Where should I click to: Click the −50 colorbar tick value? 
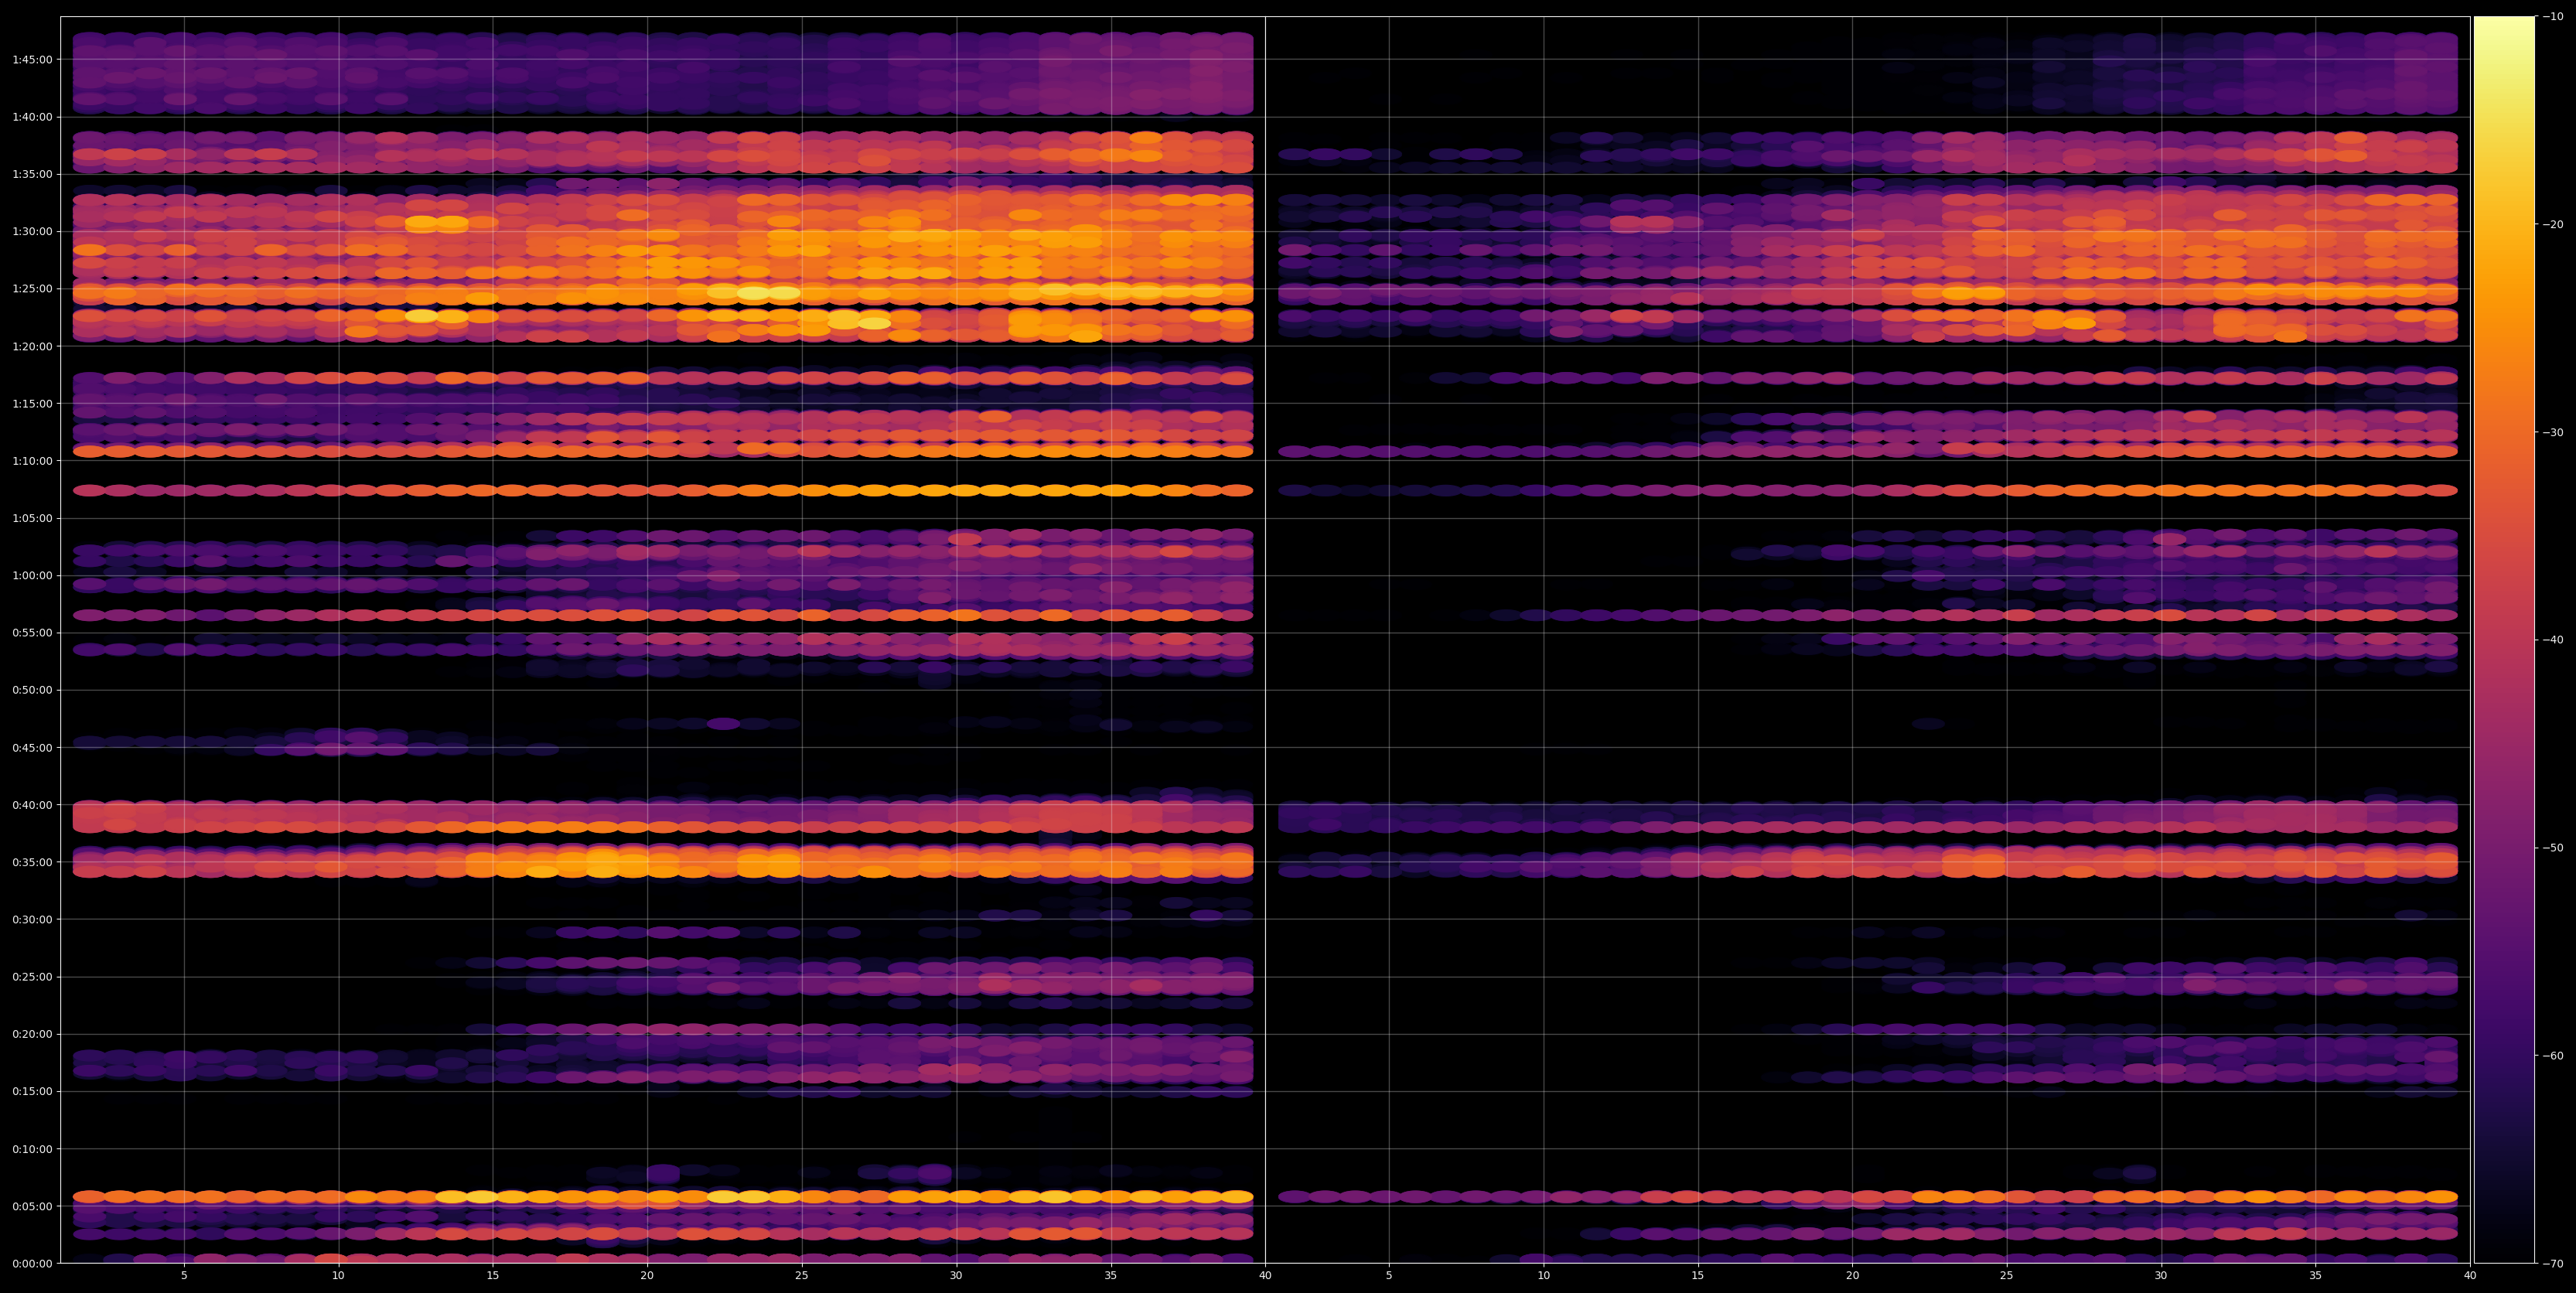click(2553, 848)
